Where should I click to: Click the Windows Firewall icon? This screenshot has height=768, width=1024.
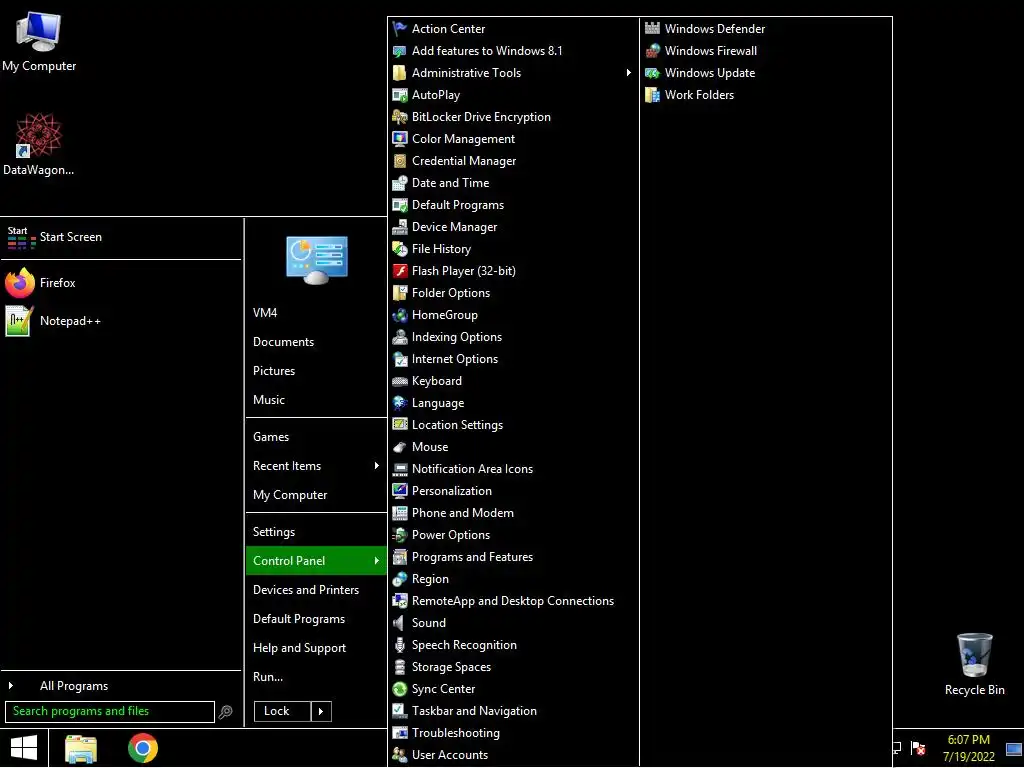point(652,51)
